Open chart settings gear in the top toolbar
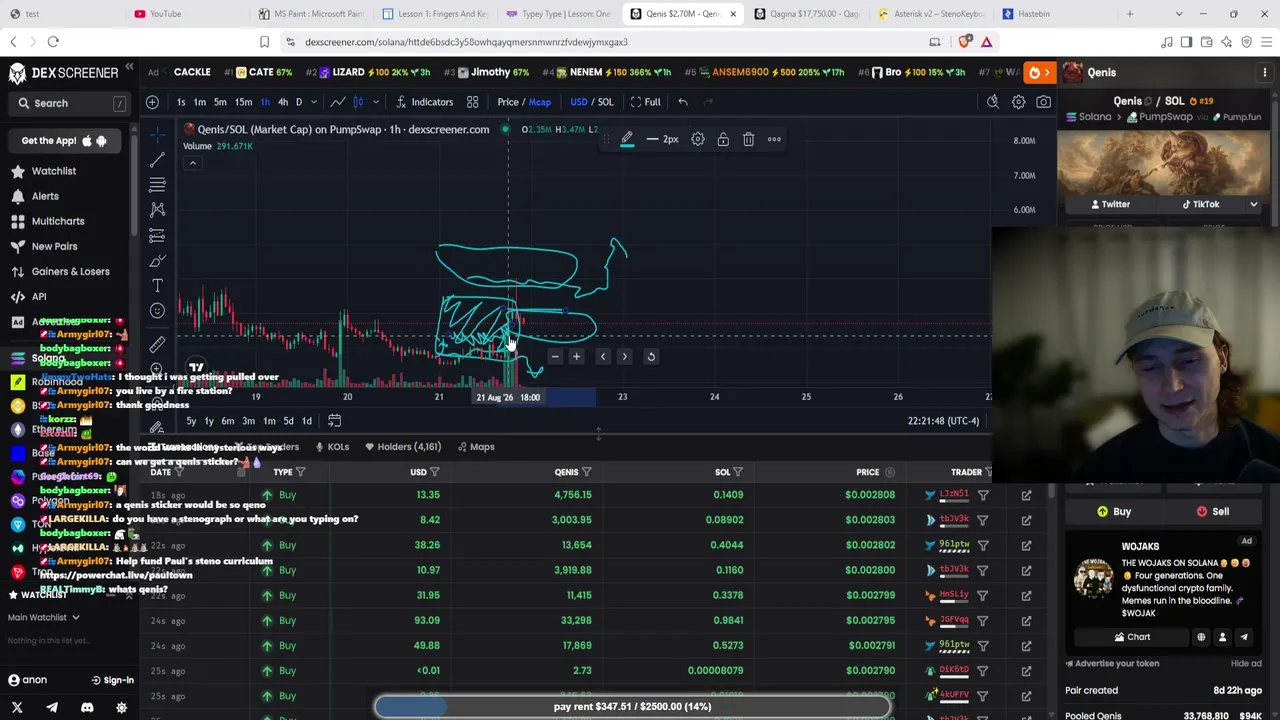The image size is (1280, 720). (1018, 102)
